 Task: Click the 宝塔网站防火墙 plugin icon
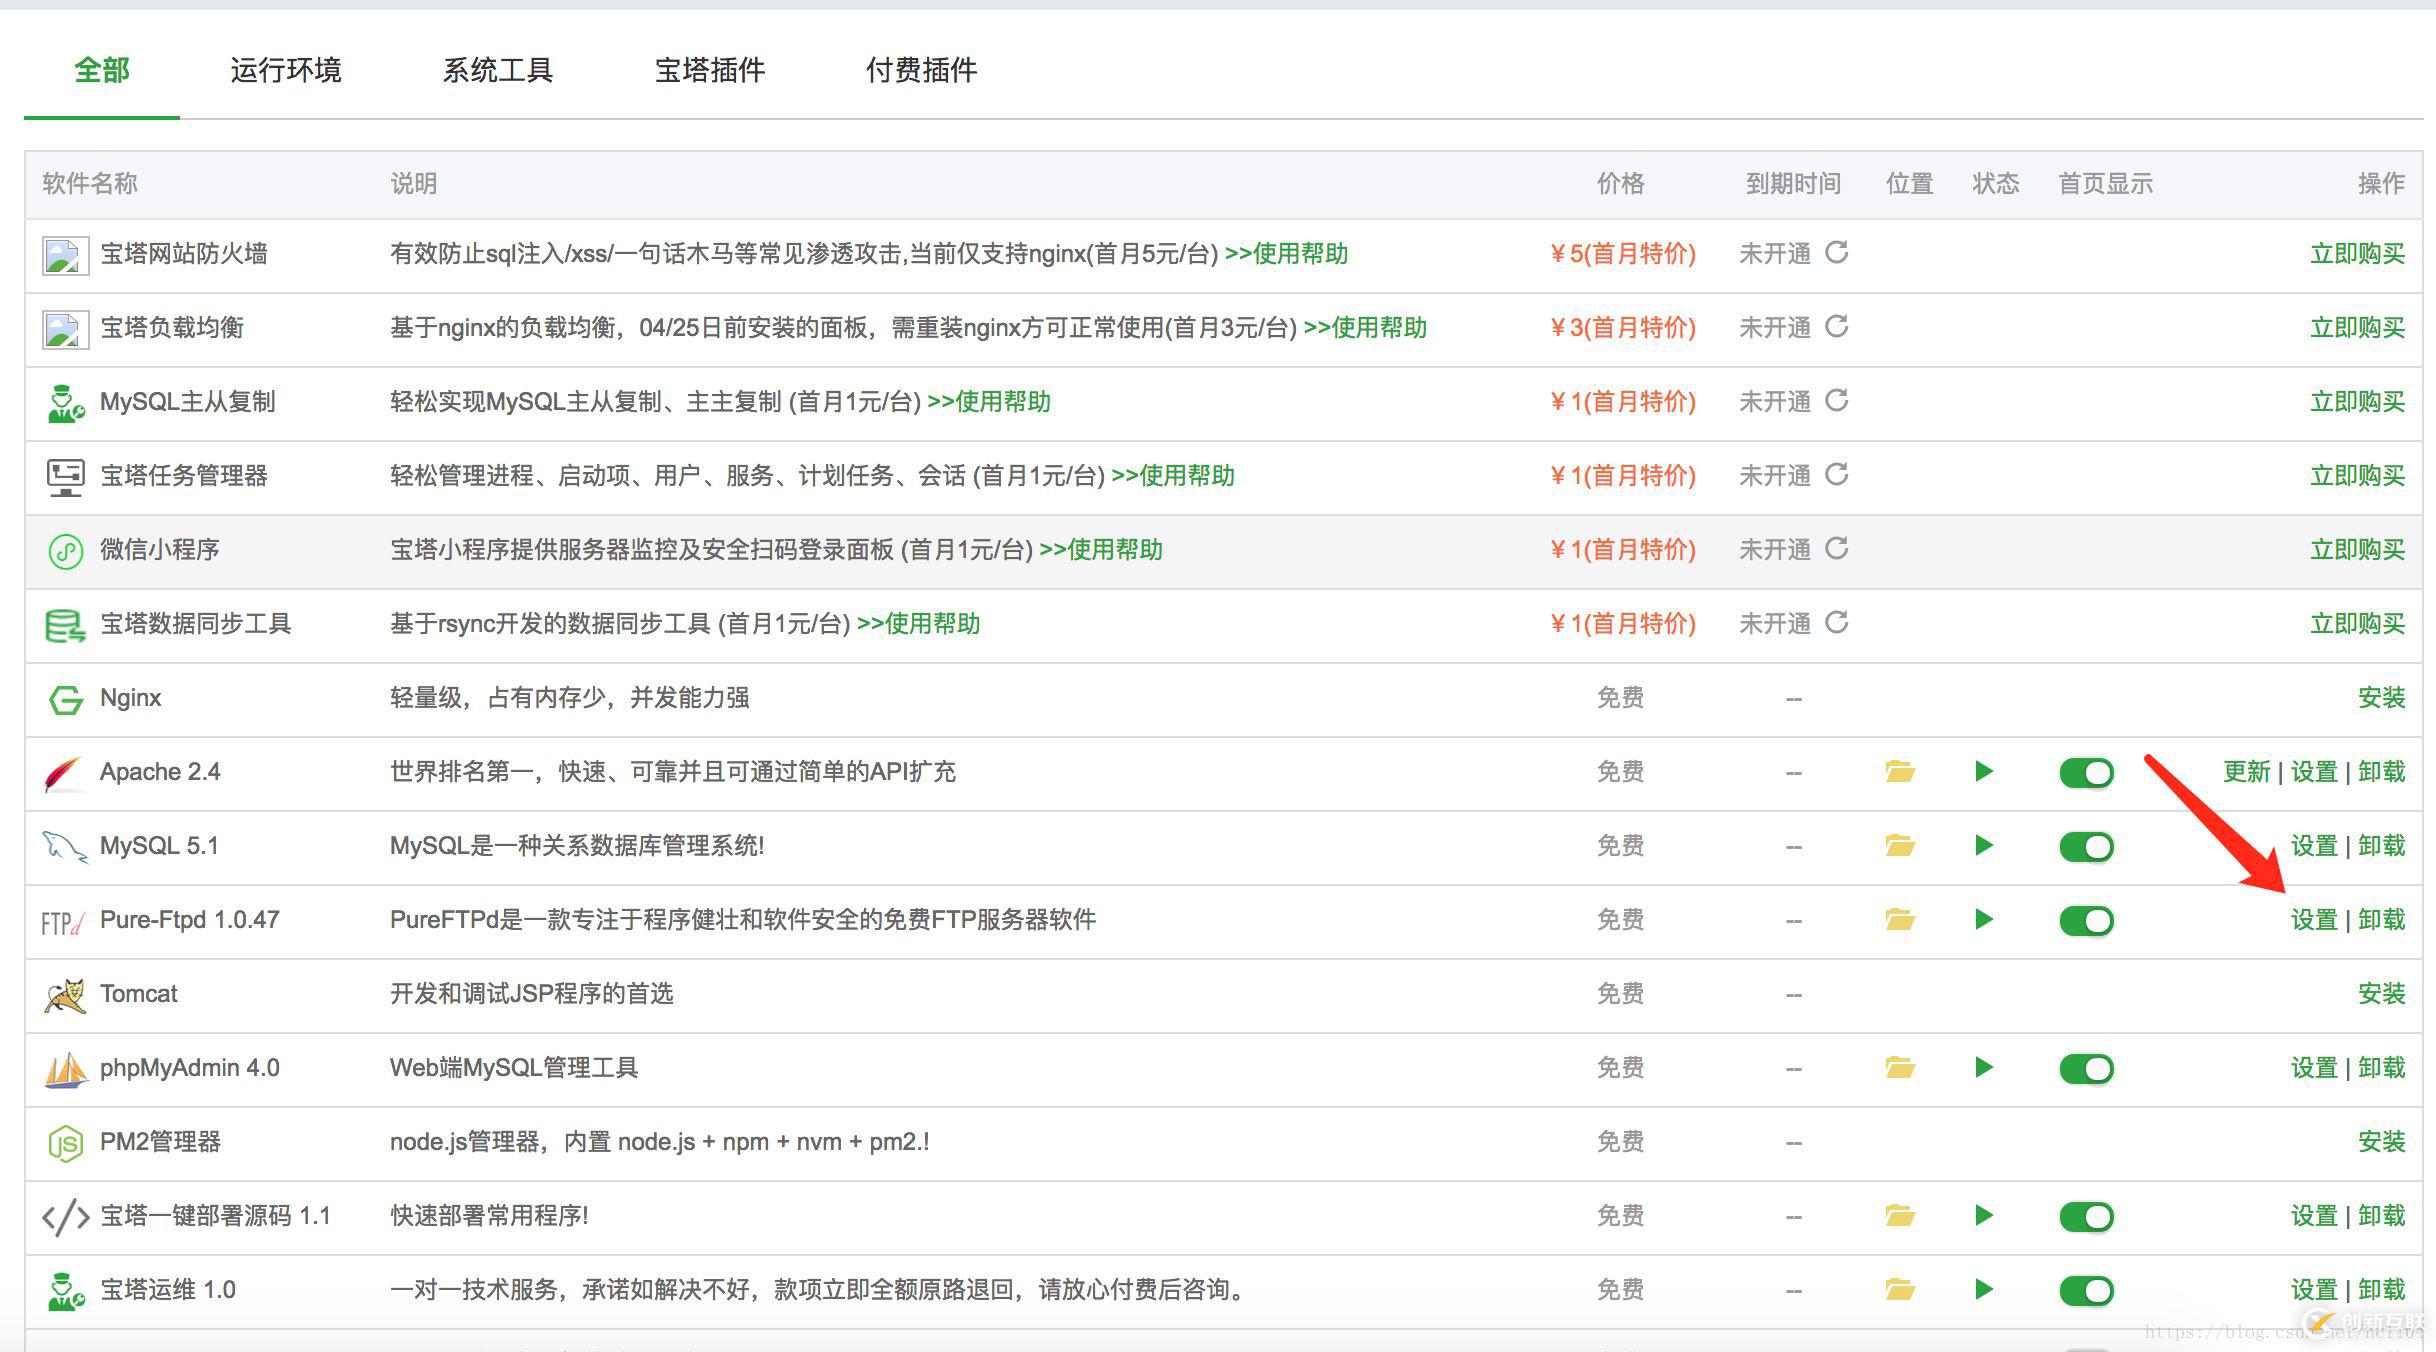[63, 253]
